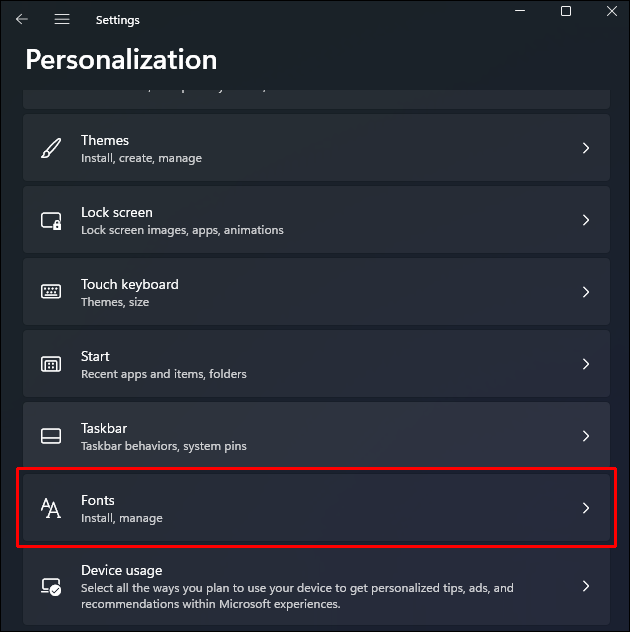
Task: Expand the Lock screen chevron
Action: (x=586, y=220)
